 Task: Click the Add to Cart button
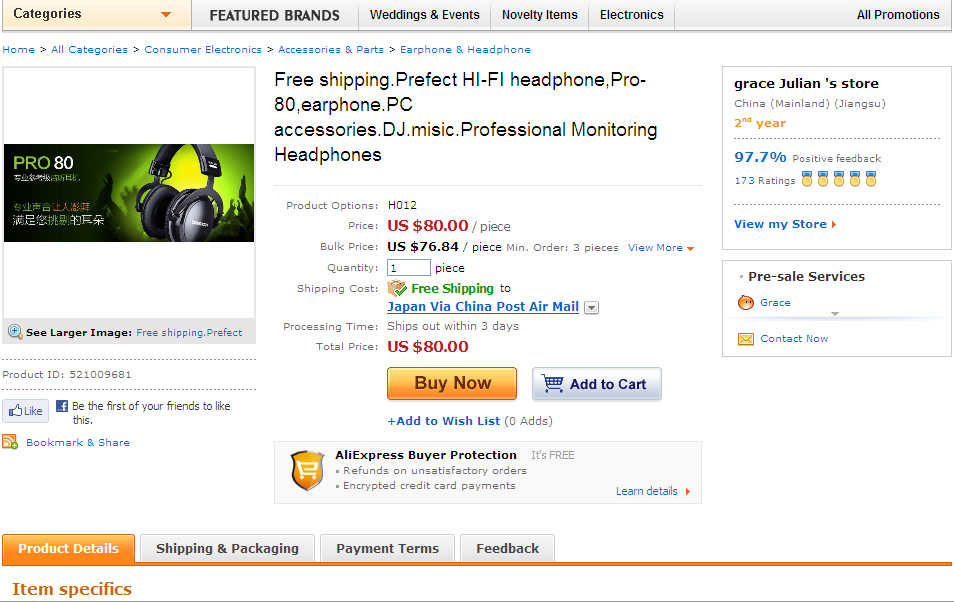[x=596, y=384]
